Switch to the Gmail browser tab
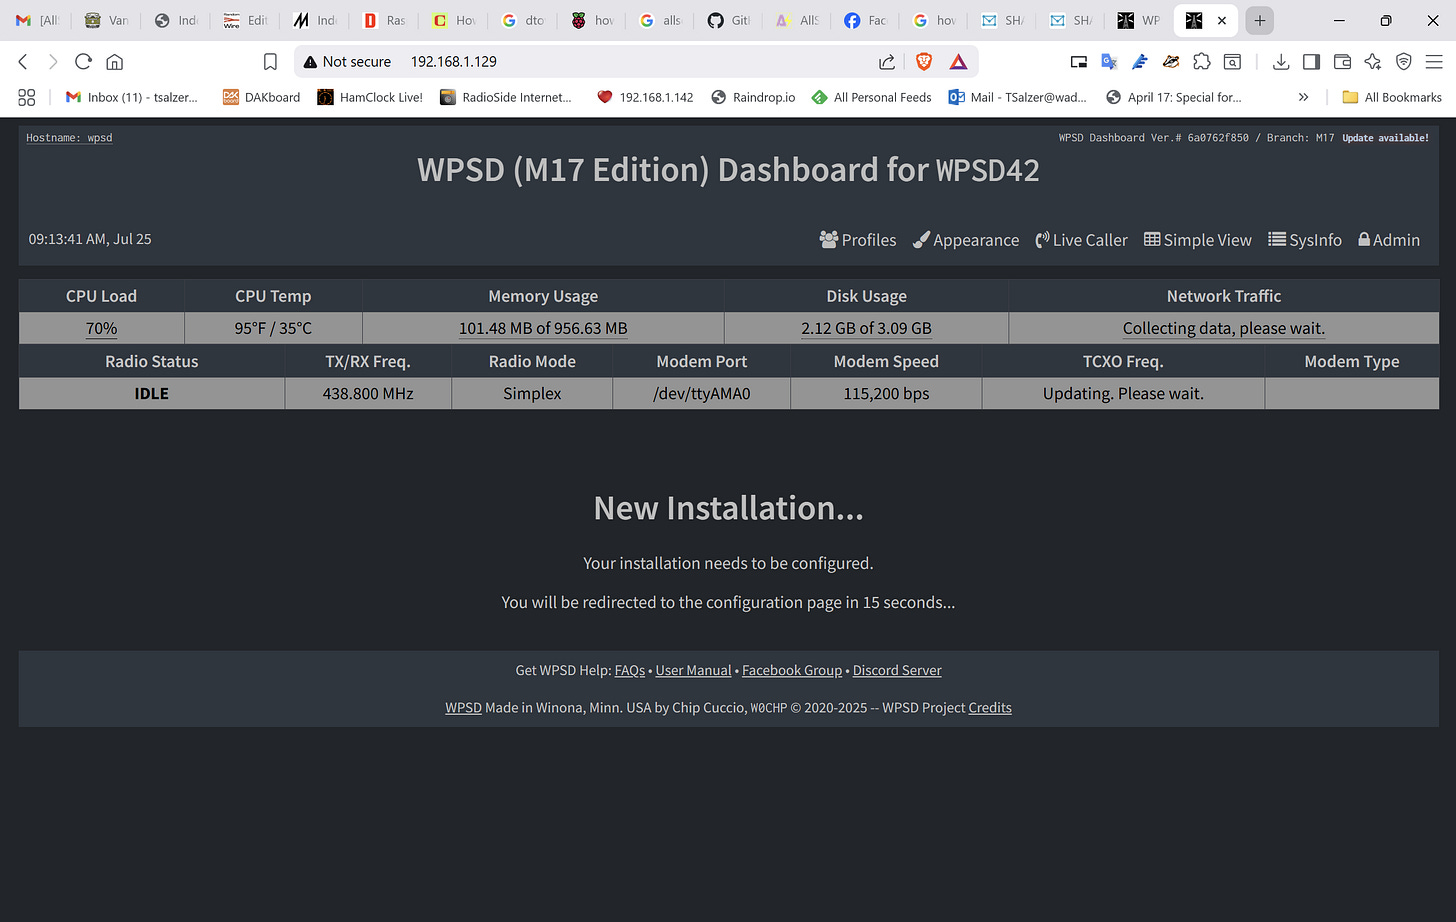This screenshot has width=1456, height=922. 37,20
